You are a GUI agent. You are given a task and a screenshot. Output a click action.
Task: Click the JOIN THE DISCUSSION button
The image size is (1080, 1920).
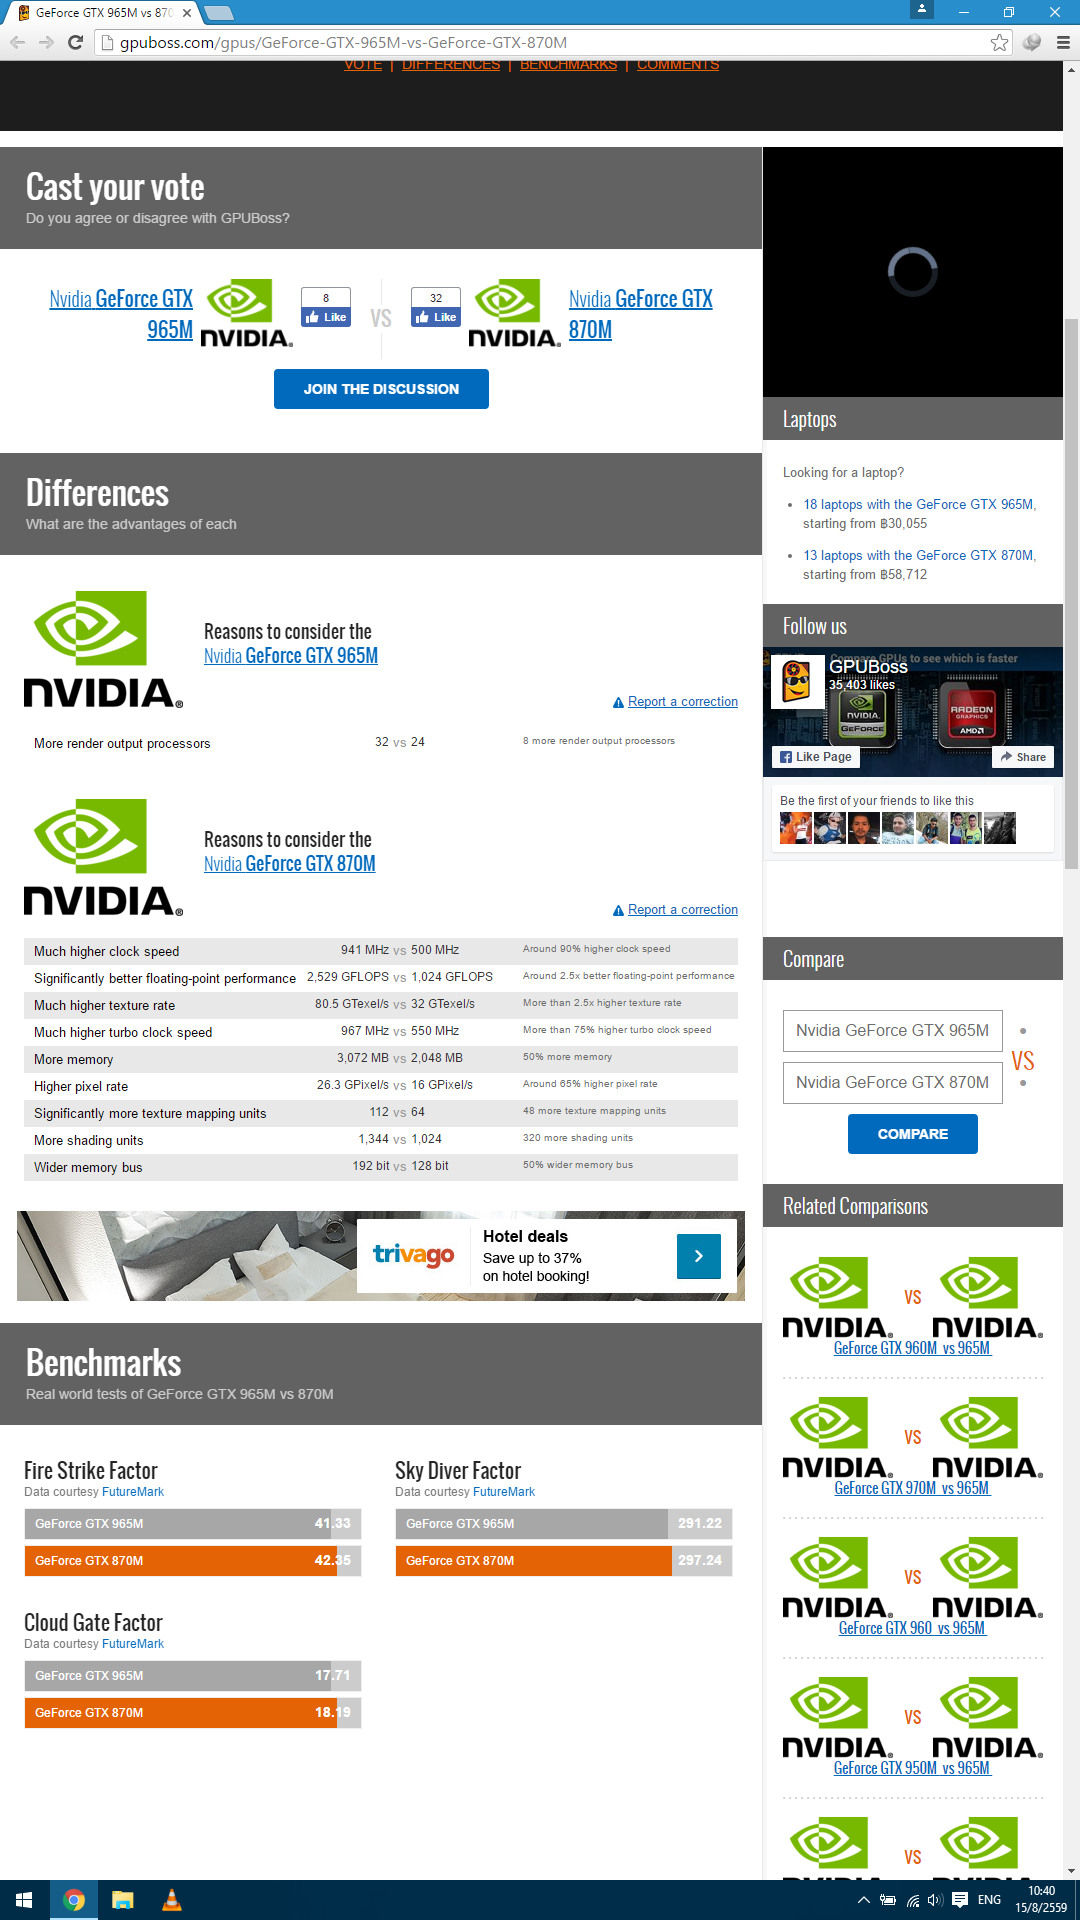[381, 389]
